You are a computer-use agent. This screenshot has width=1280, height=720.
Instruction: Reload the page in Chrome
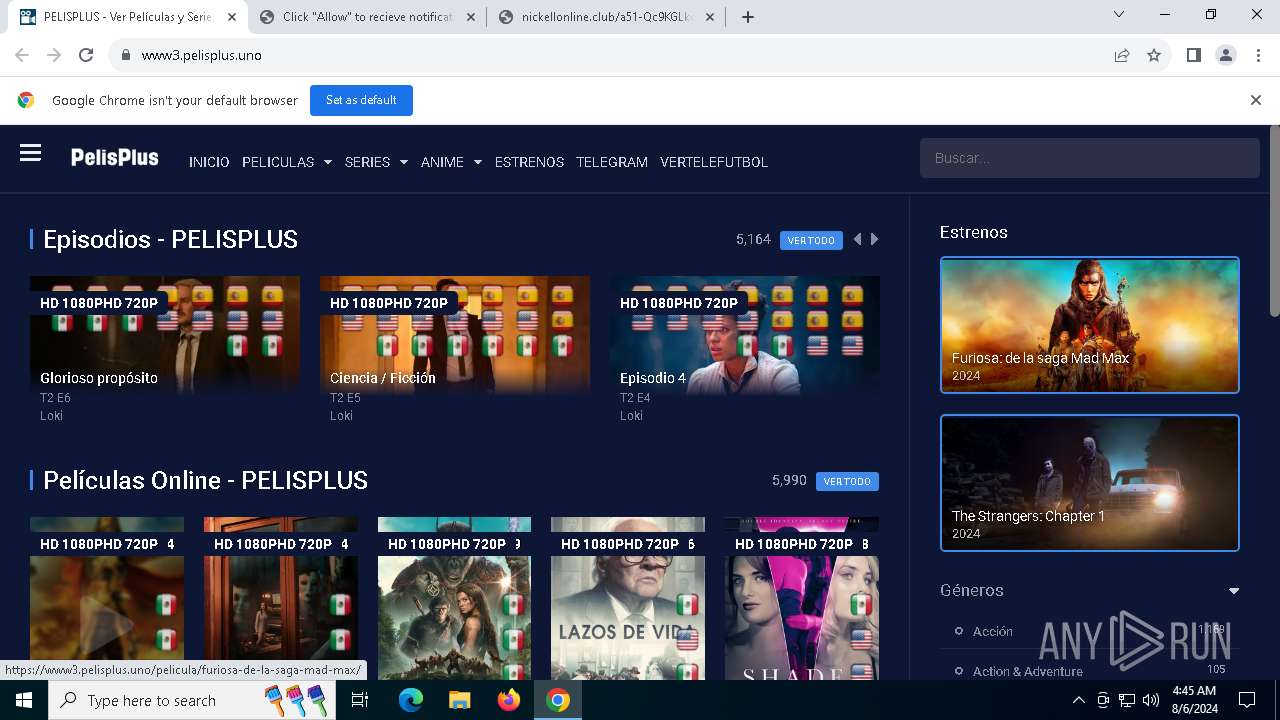(86, 55)
